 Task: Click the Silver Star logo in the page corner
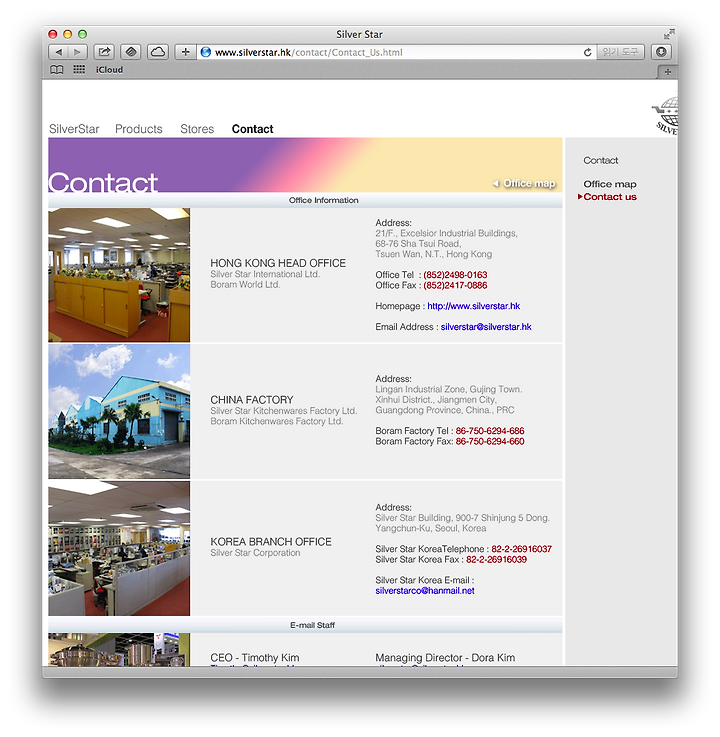pos(665,116)
